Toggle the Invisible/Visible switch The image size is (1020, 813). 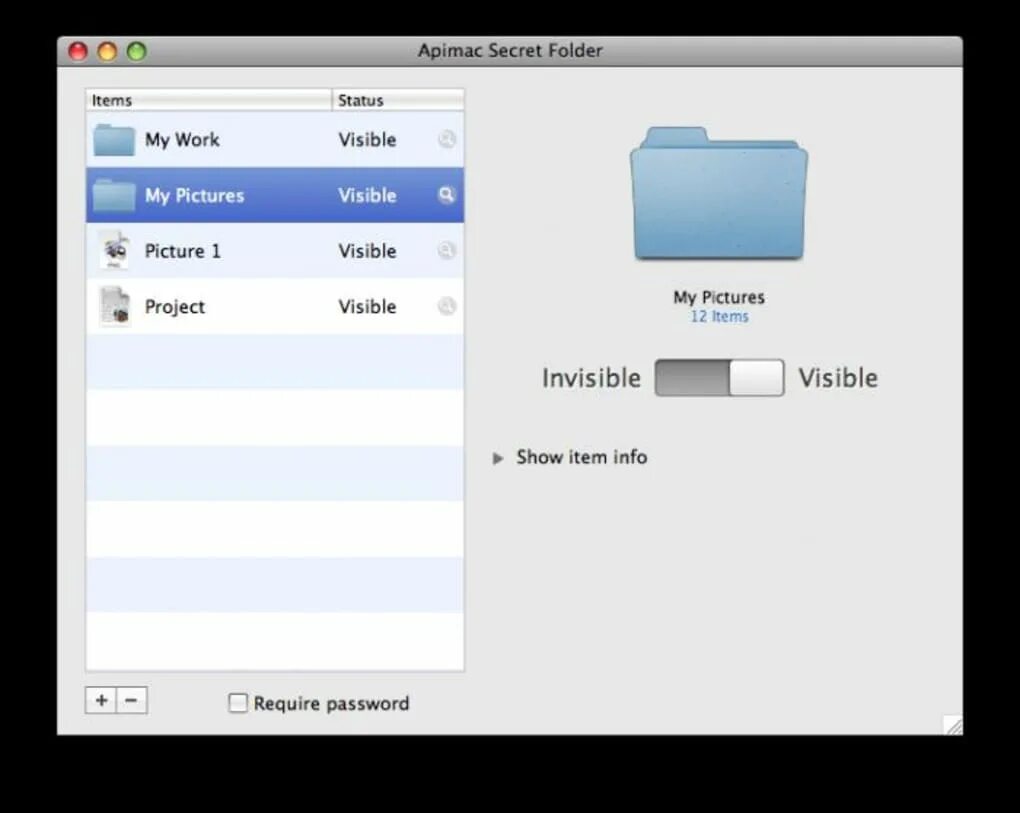point(719,377)
